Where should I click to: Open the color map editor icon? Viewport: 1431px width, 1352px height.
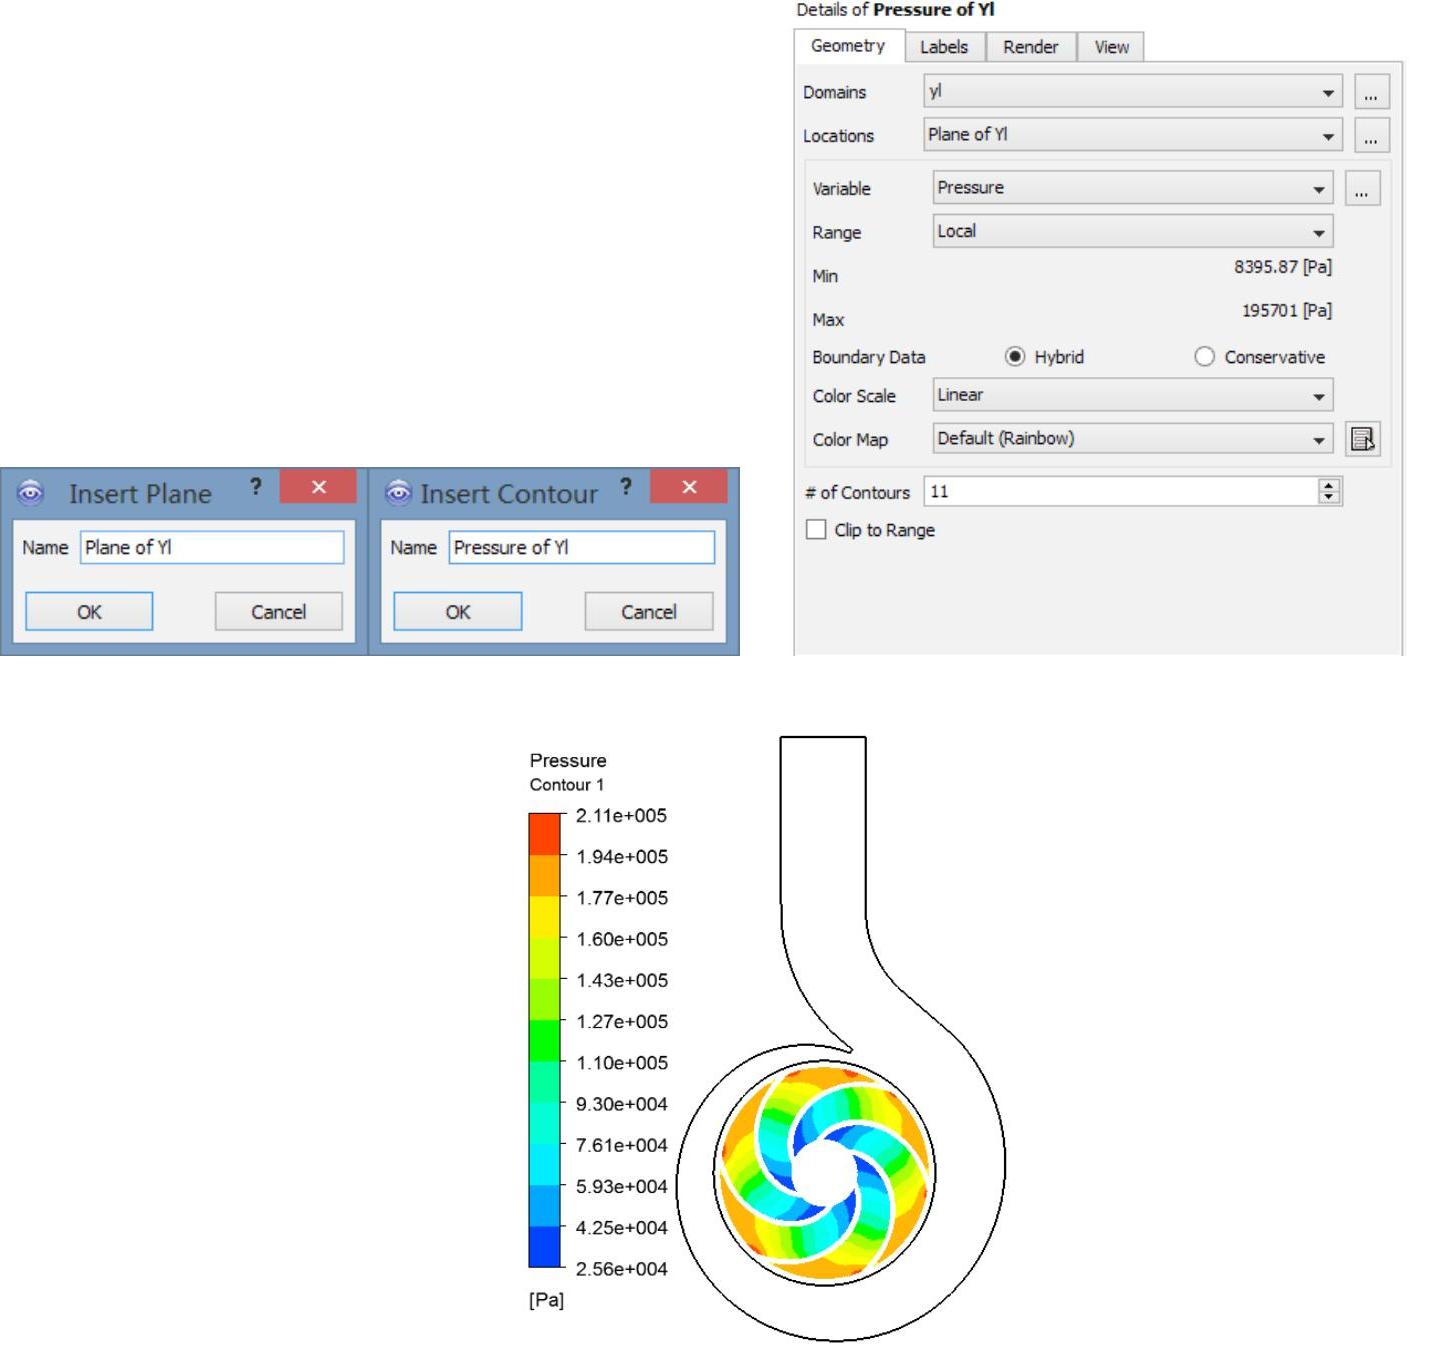[1362, 439]
